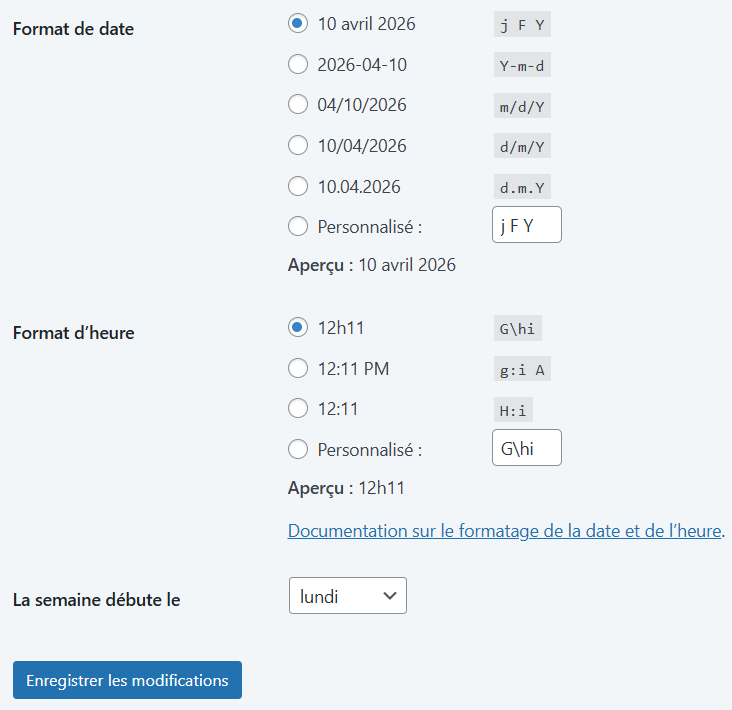This screenshot has width=732, height=710.
Task: Click the "m/d/Y" format code badge
Action: pyautogui.click(x=523, y=106)
